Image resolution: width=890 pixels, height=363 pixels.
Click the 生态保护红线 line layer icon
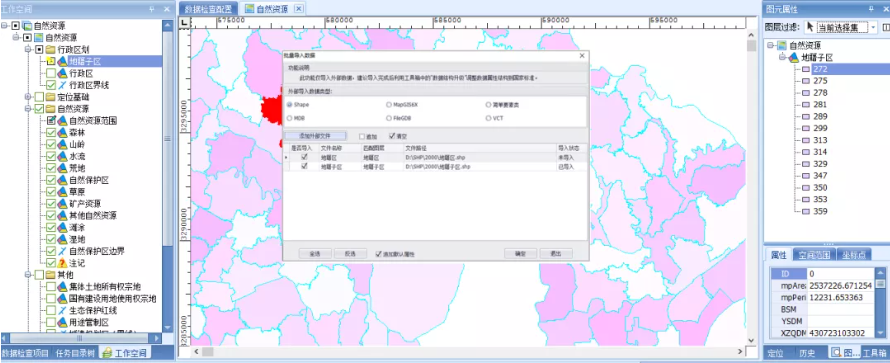62,310
